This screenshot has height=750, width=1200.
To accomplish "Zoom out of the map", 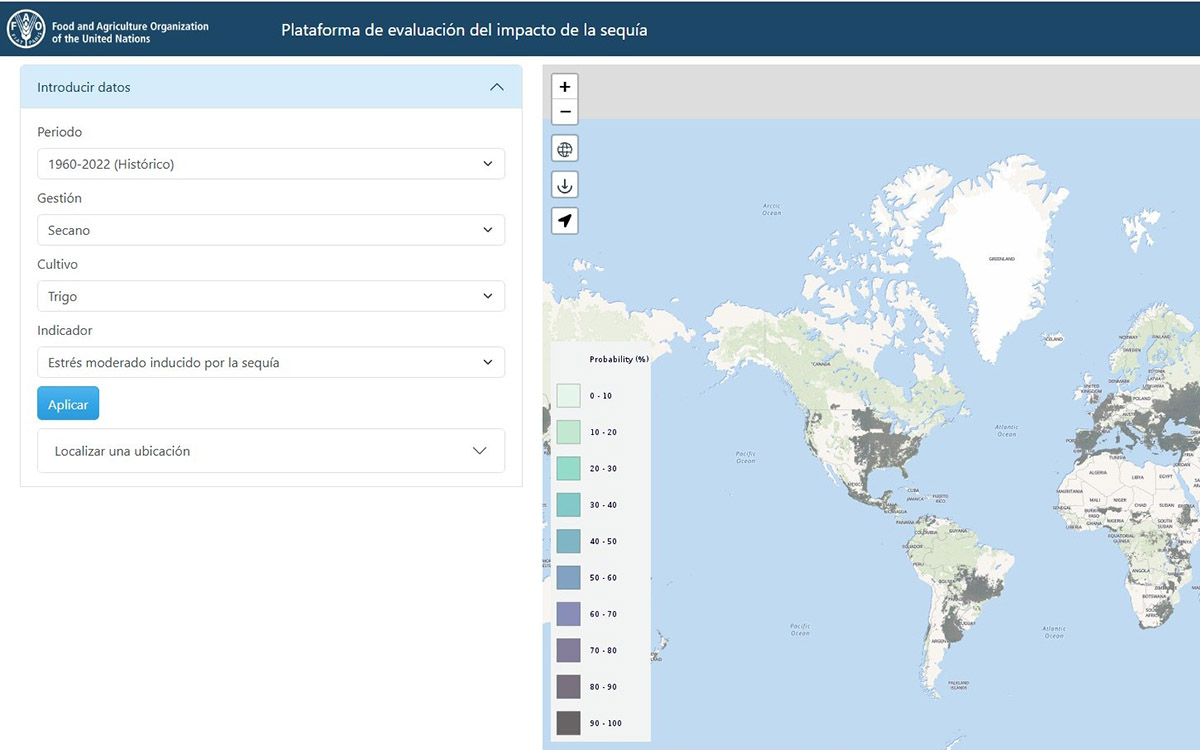I will coord(565,112).
